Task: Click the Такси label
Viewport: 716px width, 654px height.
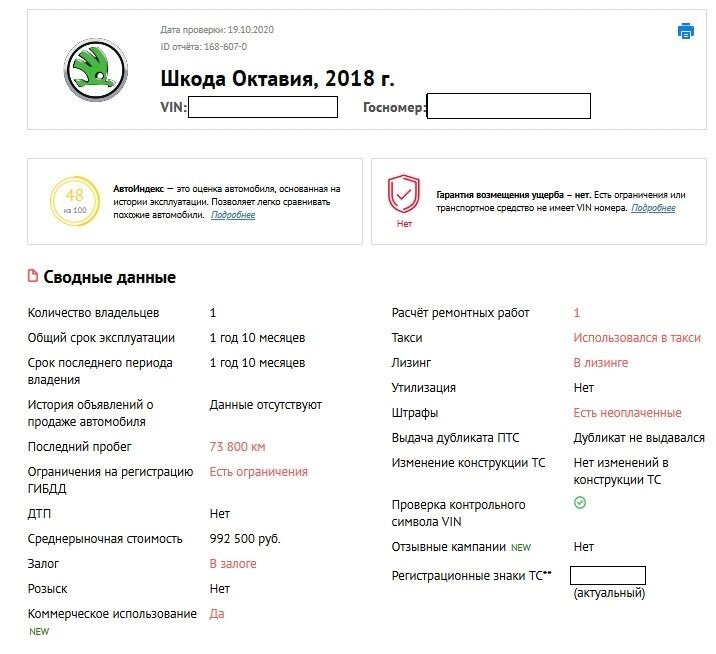Action: (407, 338)
